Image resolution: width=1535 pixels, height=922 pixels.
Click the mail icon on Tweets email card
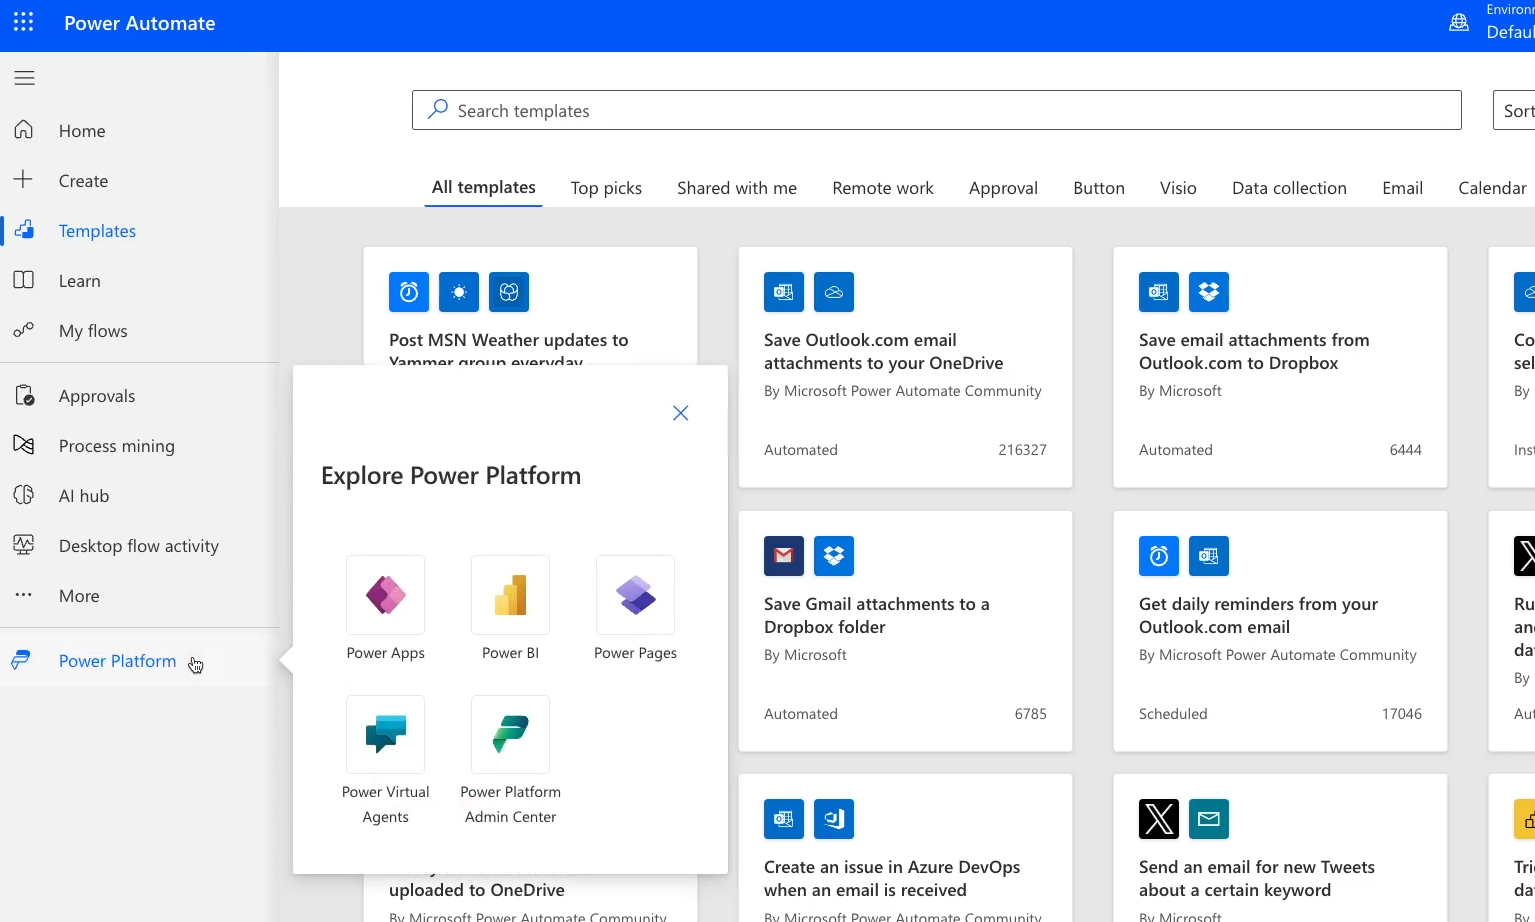coord(1209,819)
